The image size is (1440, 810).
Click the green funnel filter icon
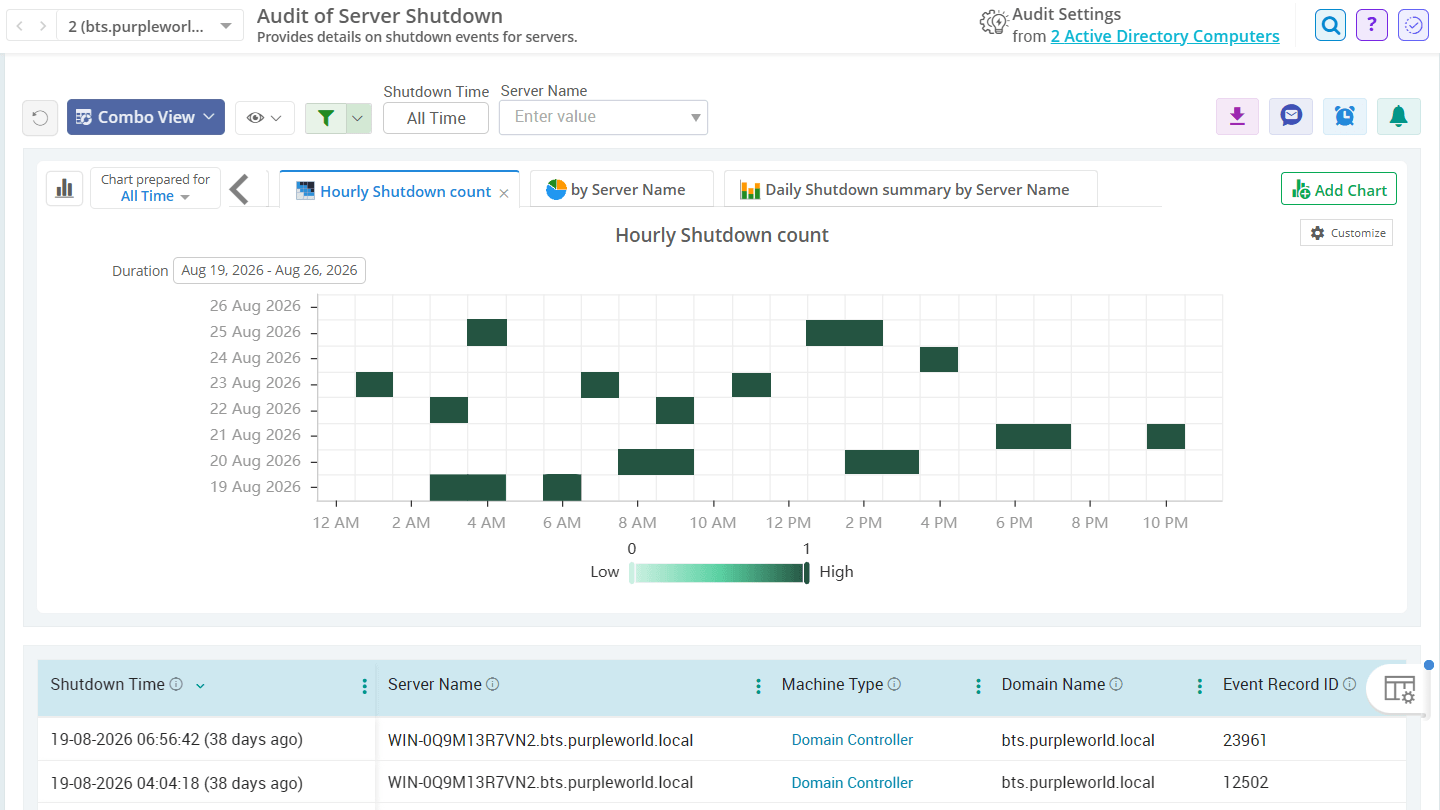pos(325,118)
